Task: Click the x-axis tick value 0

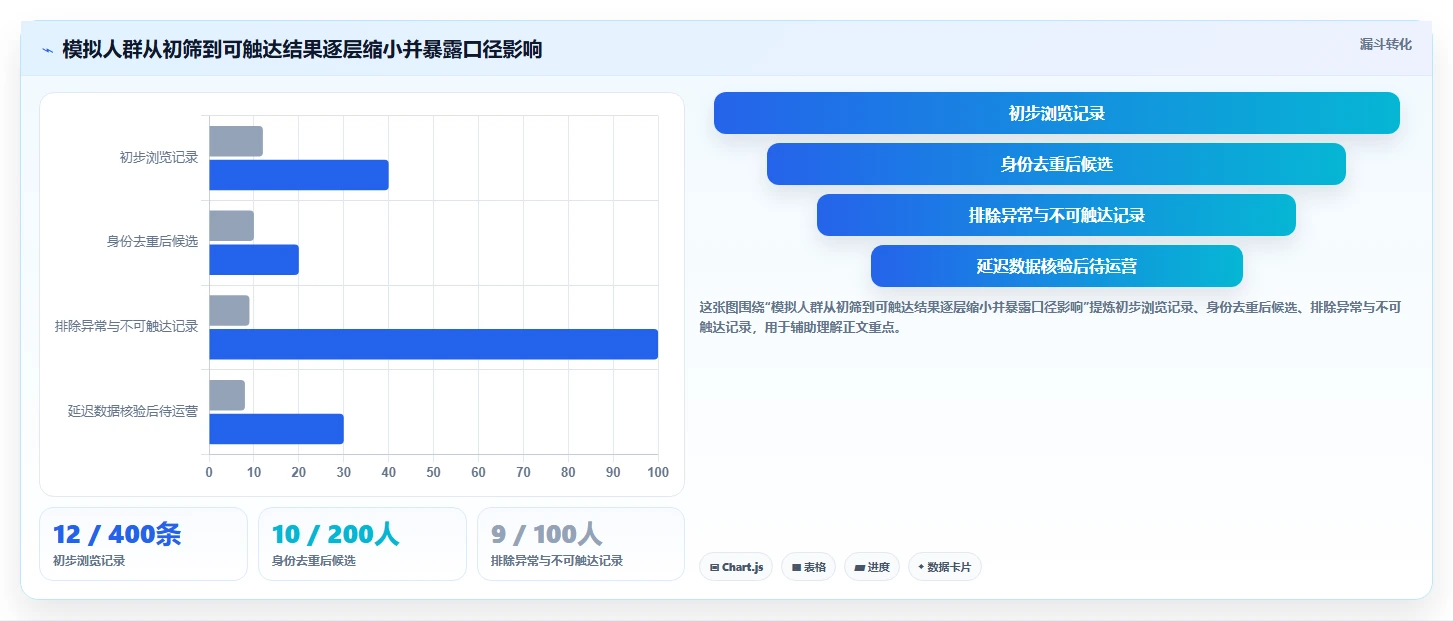Action: [x=209, y=473]
